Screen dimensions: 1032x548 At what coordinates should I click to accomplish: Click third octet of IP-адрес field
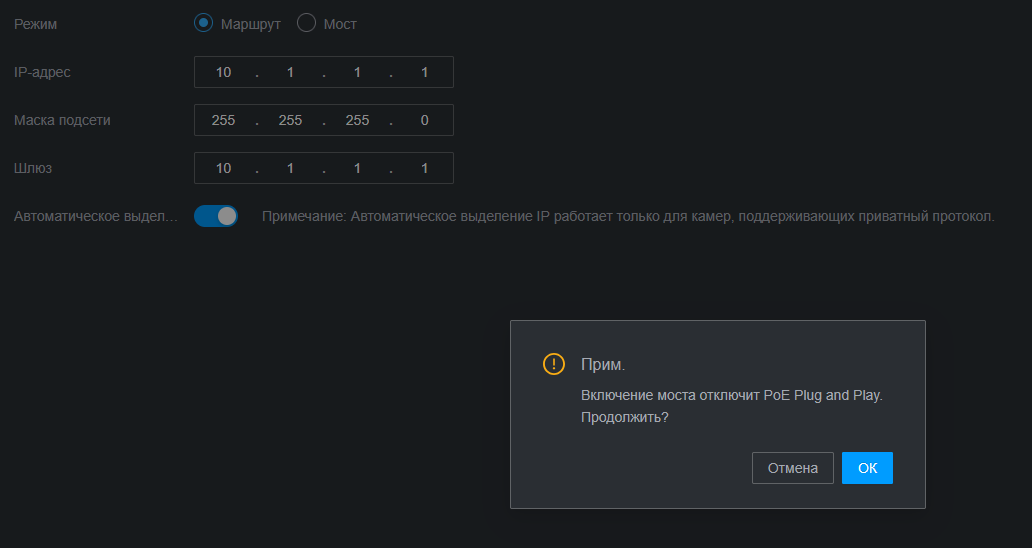point(357,72)
